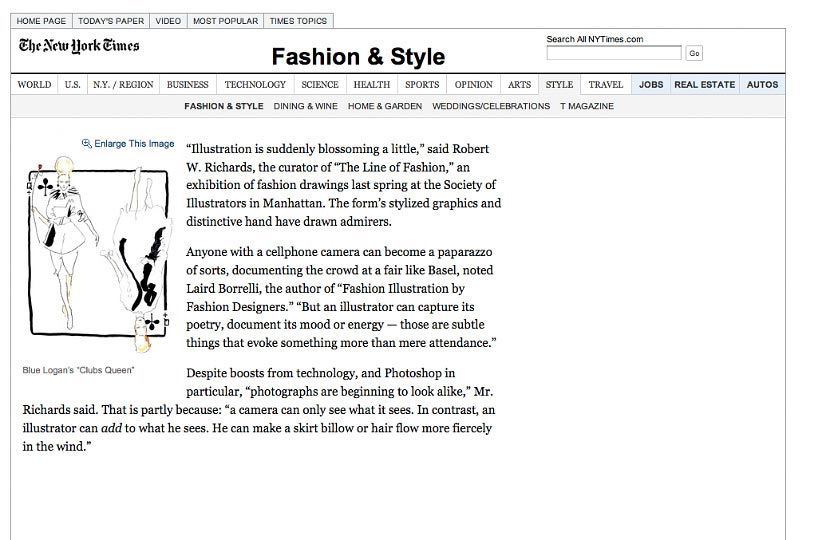Click The New York Times logo
Screen dimensions: 834x540
tap(79, 46)
